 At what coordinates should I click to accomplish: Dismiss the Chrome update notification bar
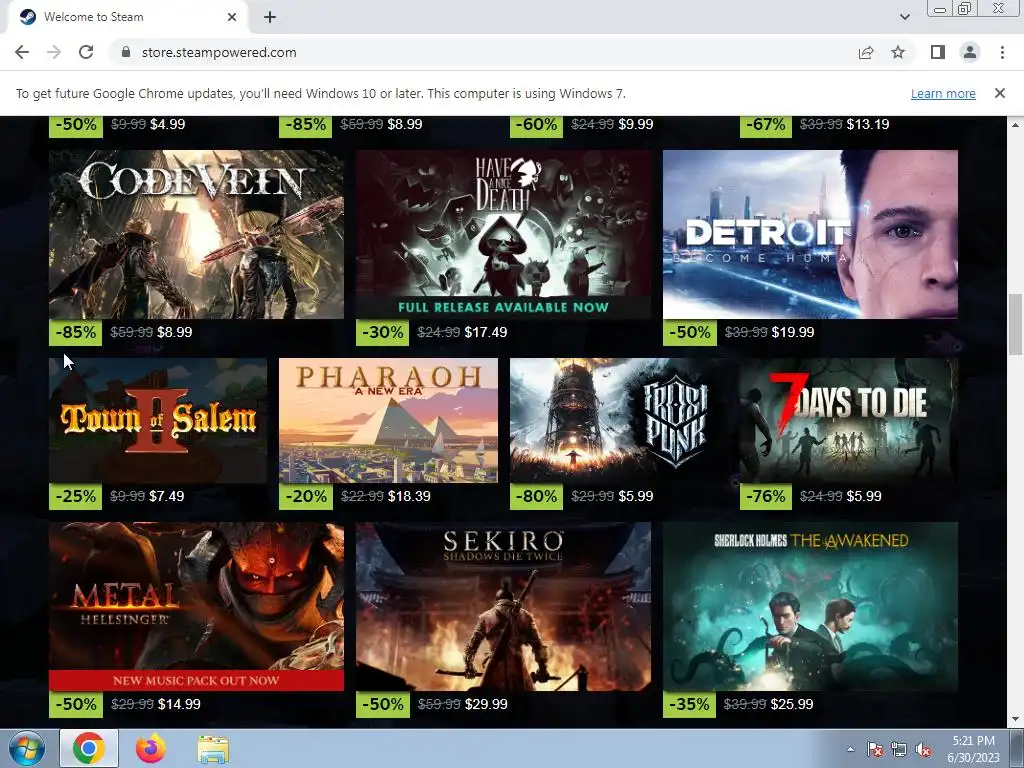click(x=999, y=93)
